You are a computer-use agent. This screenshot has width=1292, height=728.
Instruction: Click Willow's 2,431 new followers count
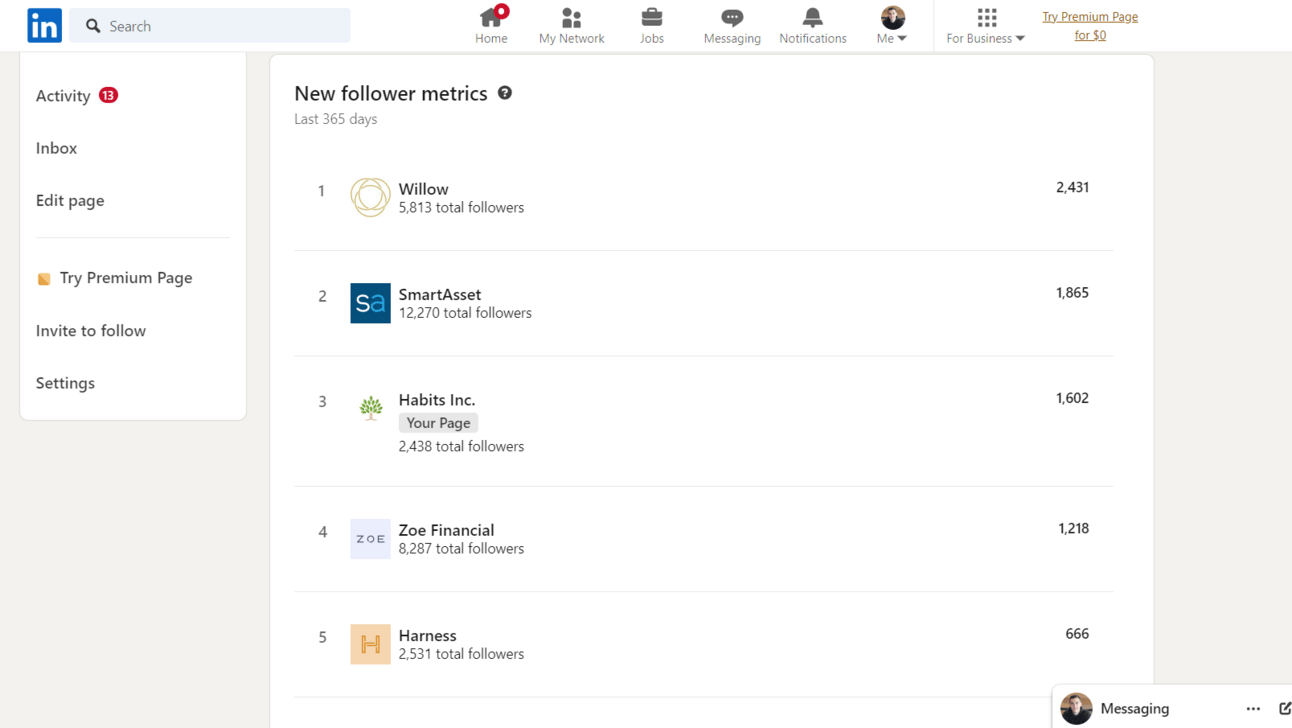point(1072,187)
